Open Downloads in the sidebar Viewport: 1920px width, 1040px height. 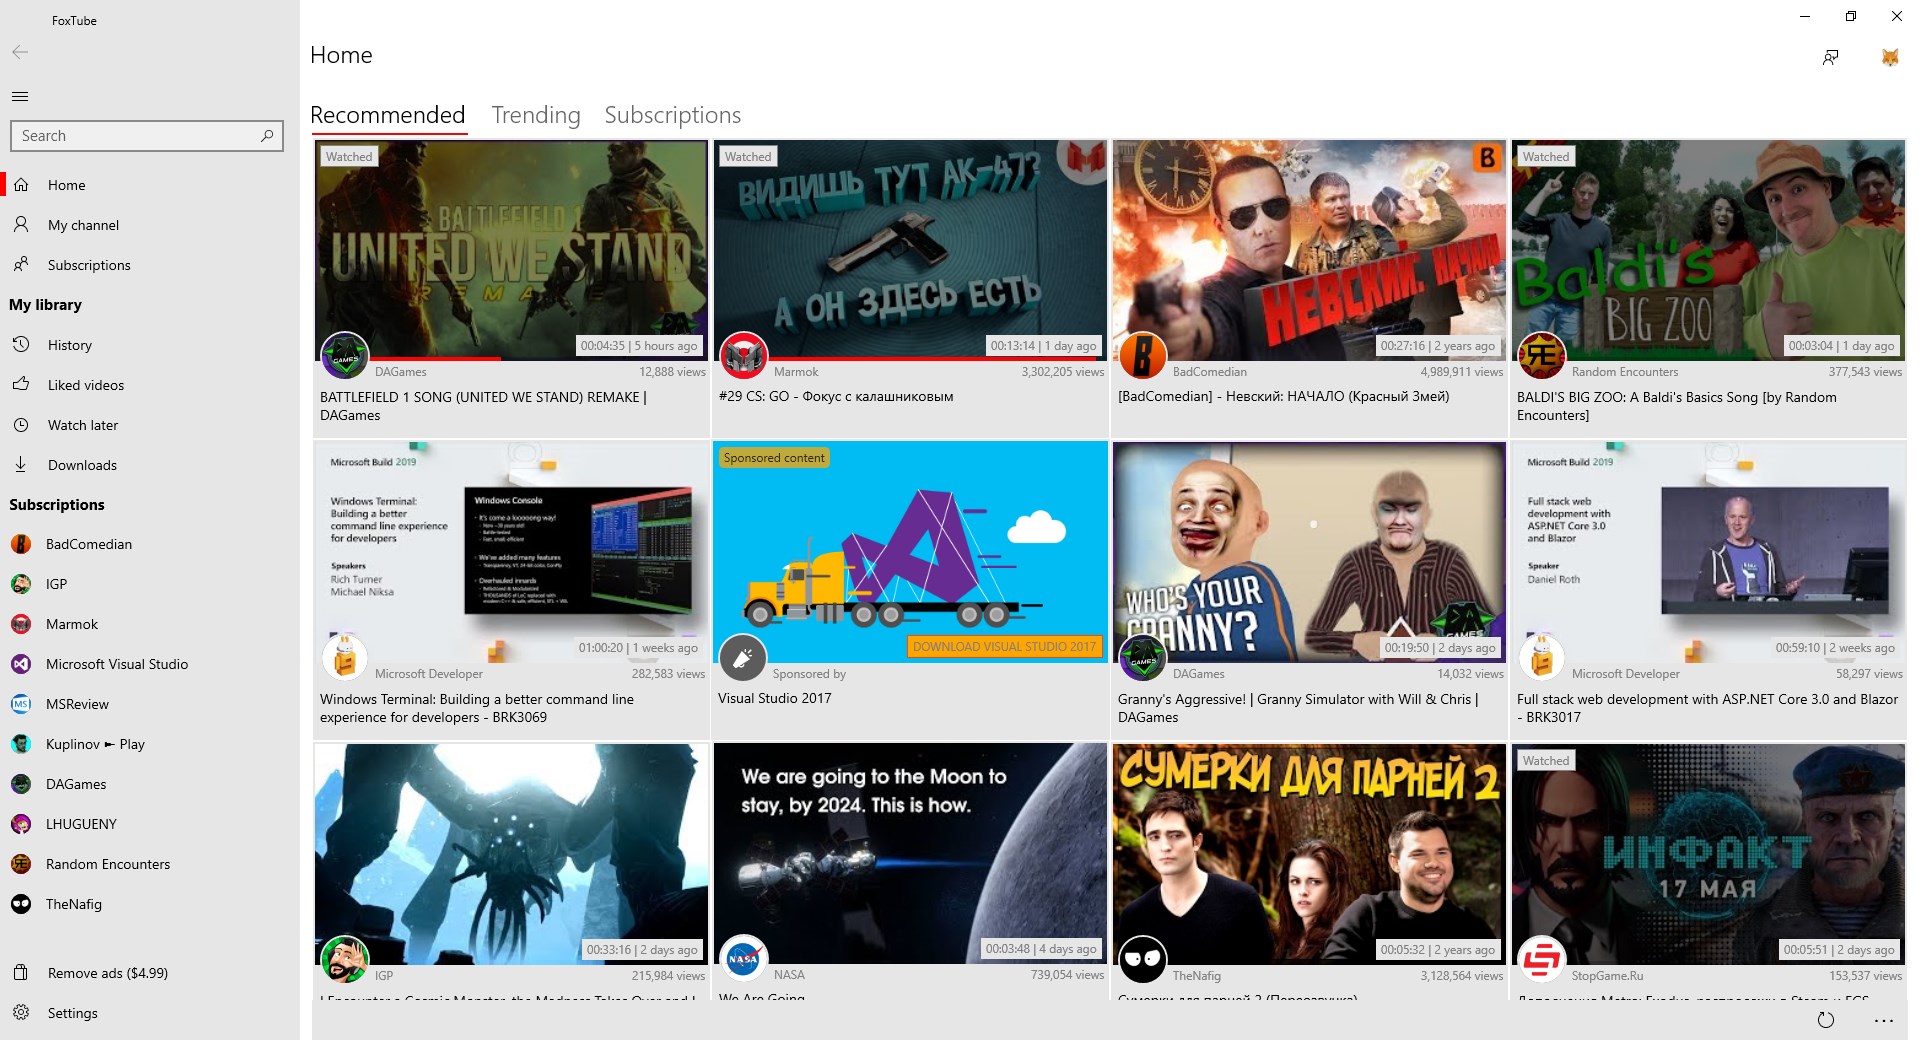[x=150, y=465]
